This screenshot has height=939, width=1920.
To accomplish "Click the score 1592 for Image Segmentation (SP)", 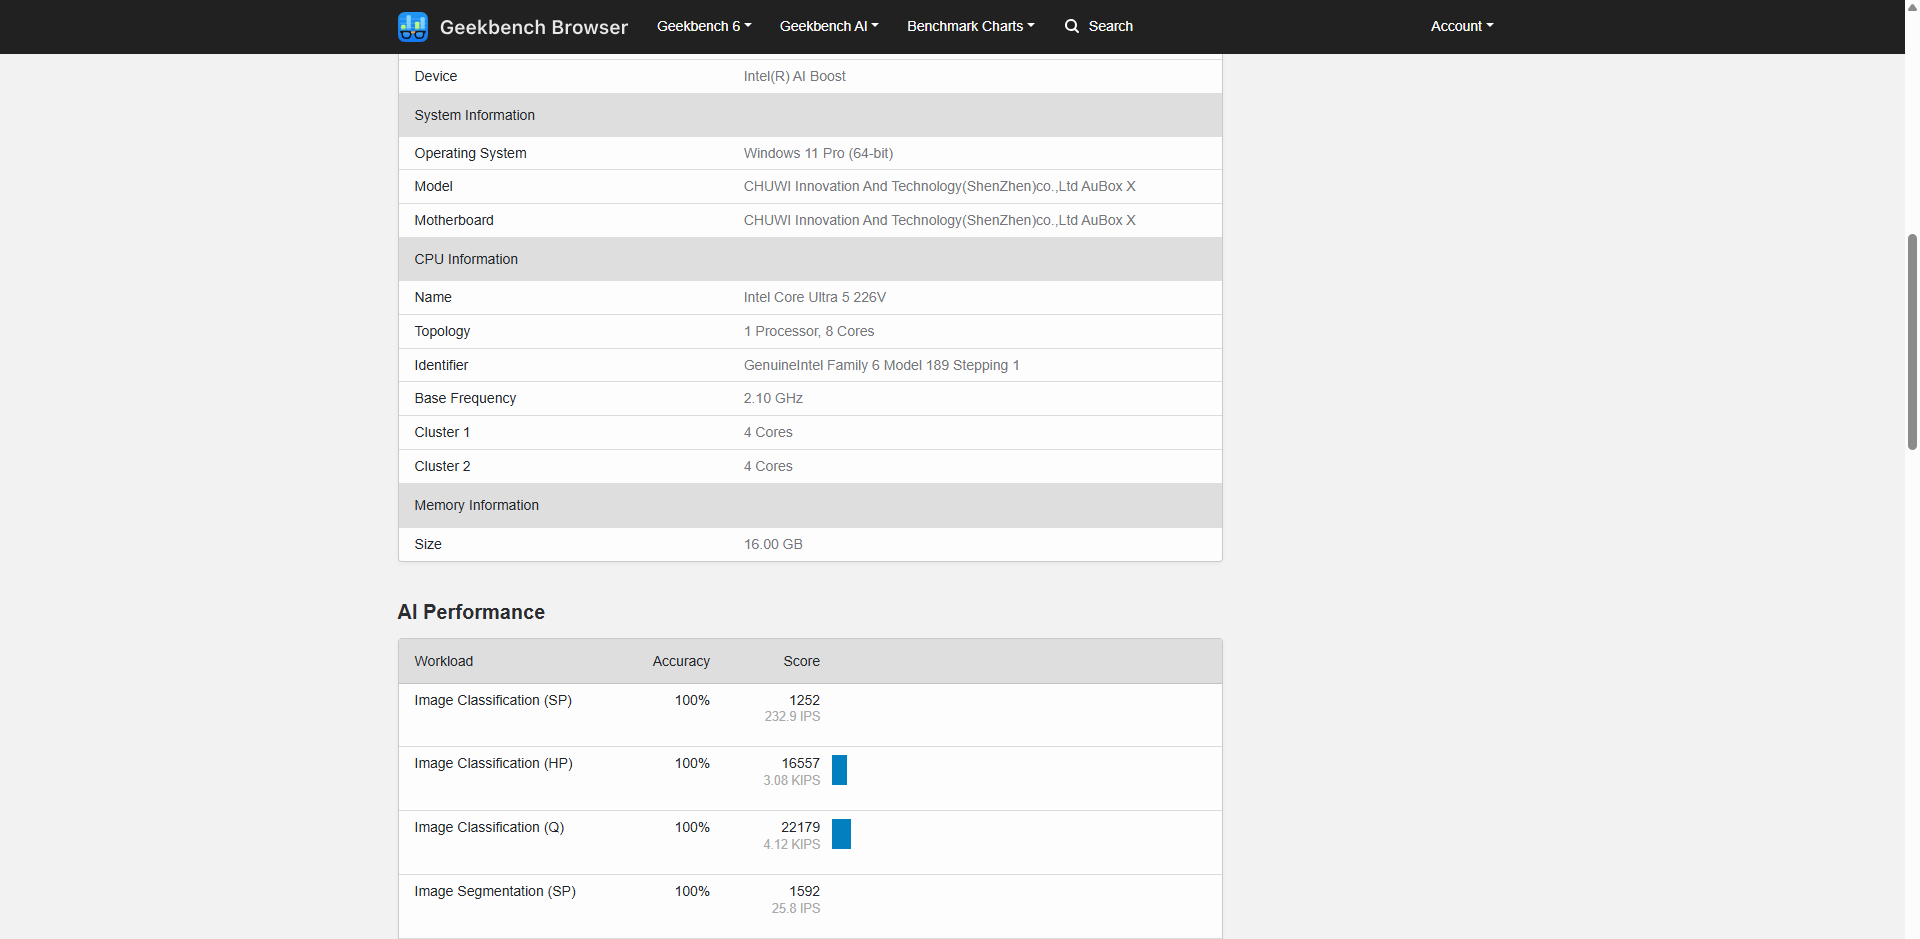I will coord(804,891).
